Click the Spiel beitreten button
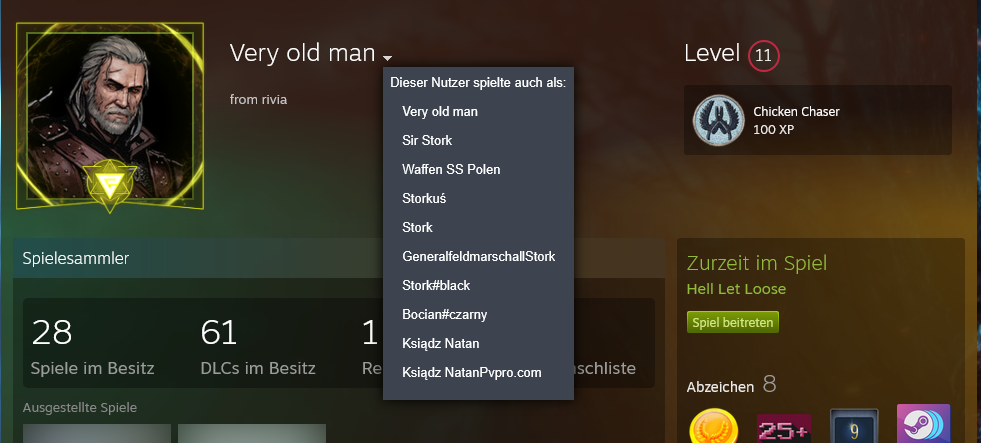 [x=733, y=322]
